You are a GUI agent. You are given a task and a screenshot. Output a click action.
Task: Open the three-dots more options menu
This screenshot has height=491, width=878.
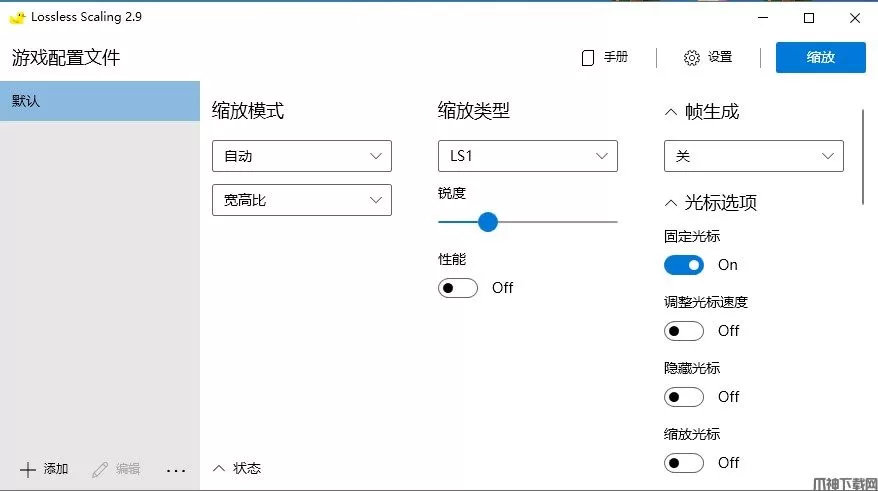pyautogui.click(x=176, y=470)
